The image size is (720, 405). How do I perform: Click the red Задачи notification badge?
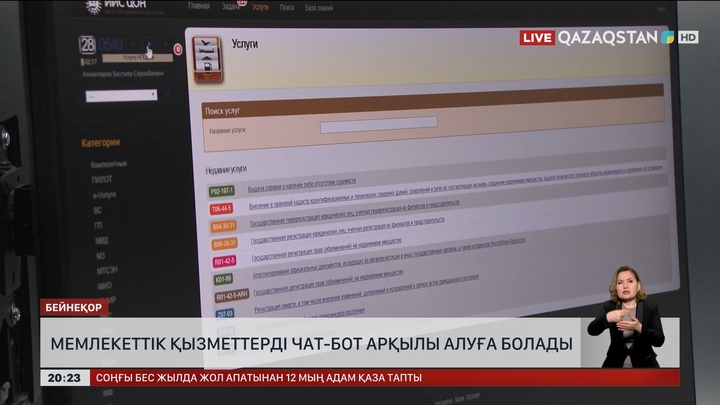pos(242,2)
